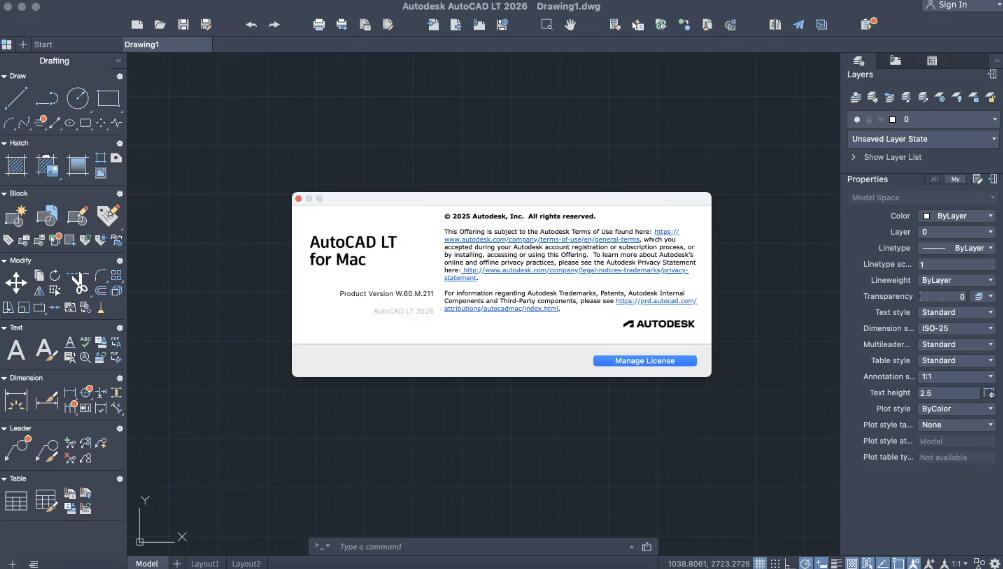Click the Zoom window toolbar icon
The width and height of the screenshot is (1003, 569).
[x=546, y=25]
